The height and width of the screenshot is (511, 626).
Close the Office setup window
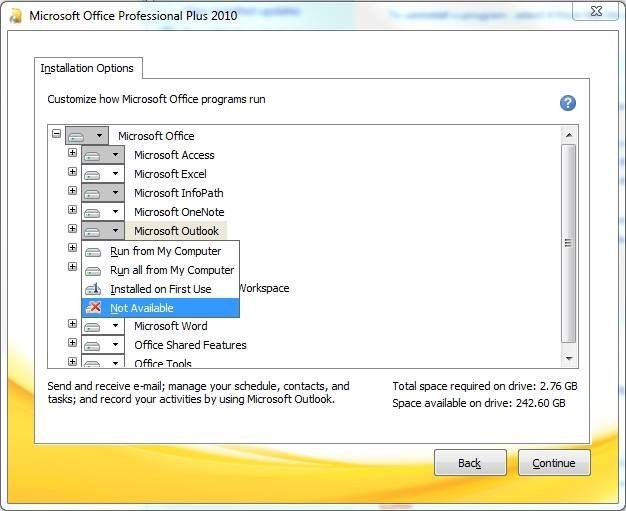[x=596, y=11]
